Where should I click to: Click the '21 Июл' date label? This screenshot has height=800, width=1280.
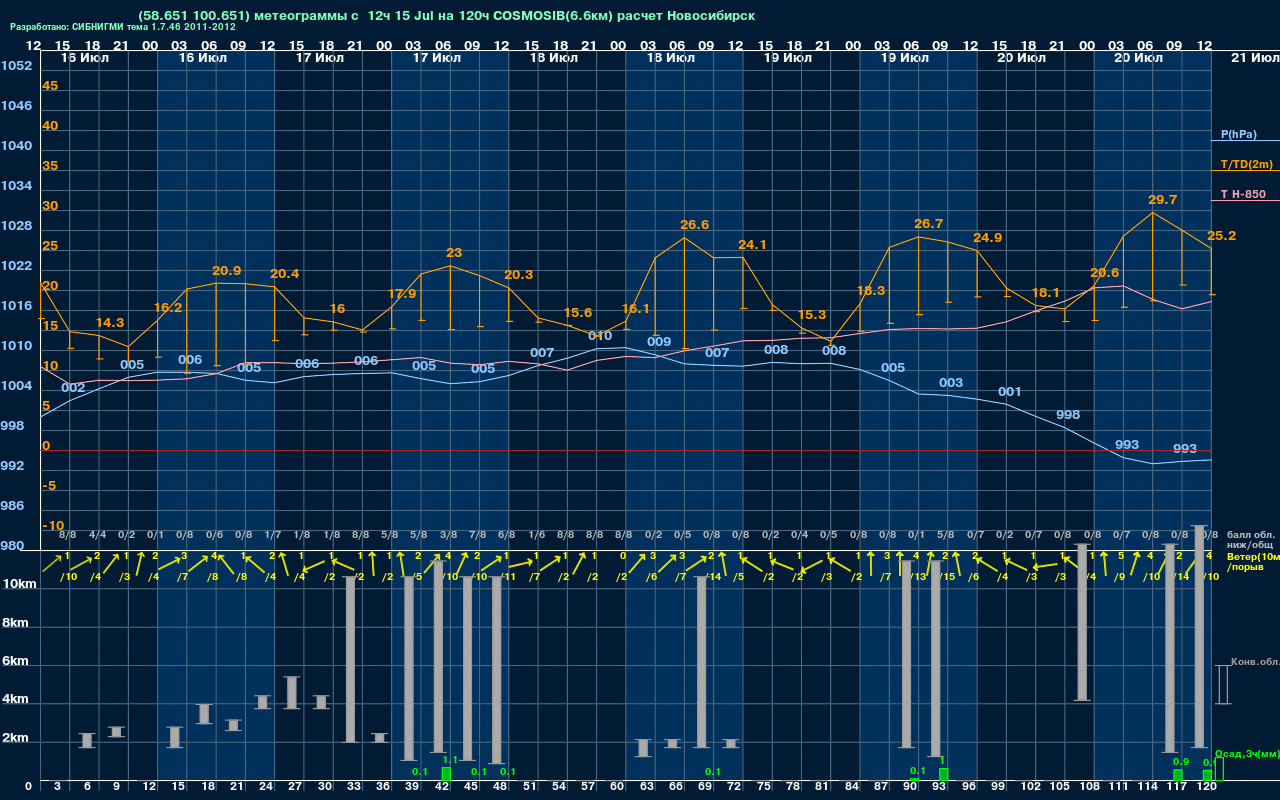point(1253,59)
